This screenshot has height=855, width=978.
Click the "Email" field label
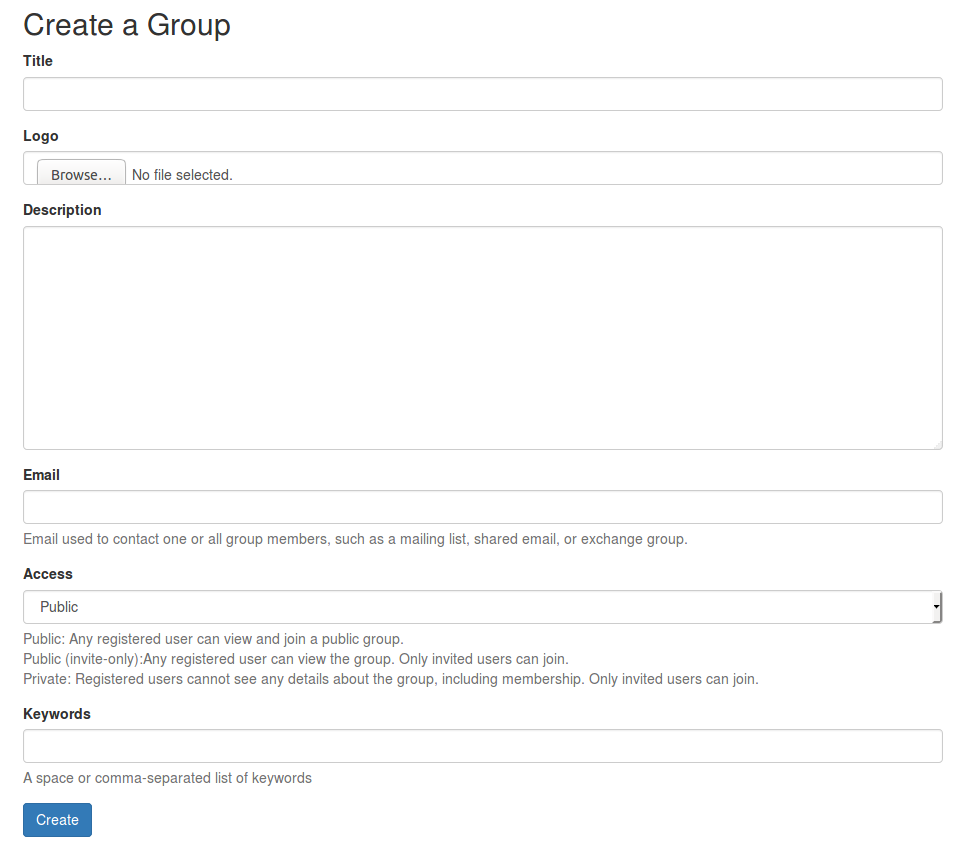click(x=41, y=475)
